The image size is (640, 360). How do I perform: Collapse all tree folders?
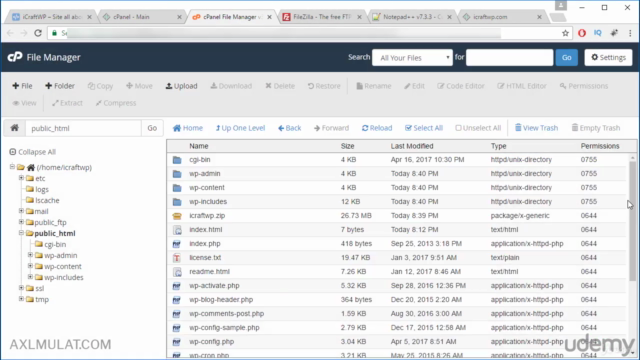[33, 152]
